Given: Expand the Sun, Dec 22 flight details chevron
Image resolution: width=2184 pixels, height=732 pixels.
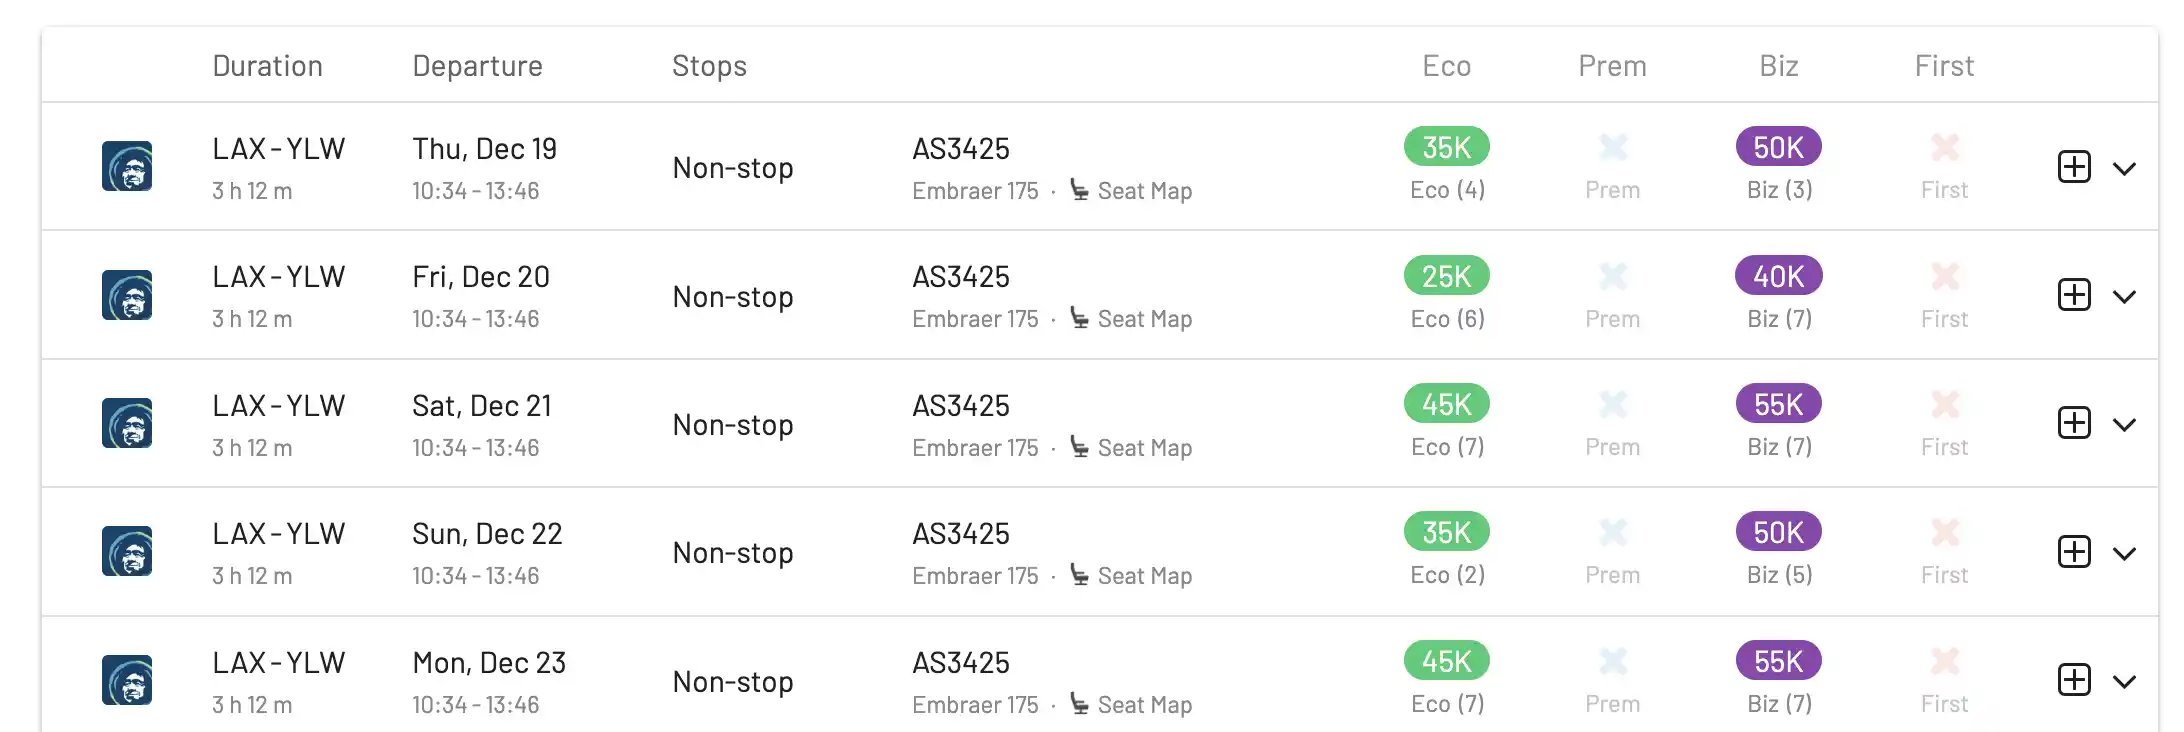Looking at the screenshot, I should click(2124, 553).
